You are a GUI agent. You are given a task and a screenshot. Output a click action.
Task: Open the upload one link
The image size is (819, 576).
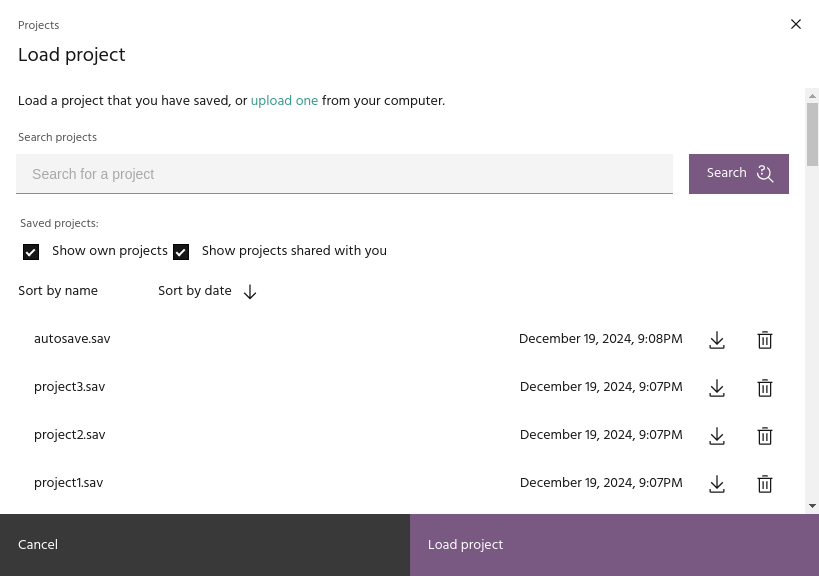[284, 101]
